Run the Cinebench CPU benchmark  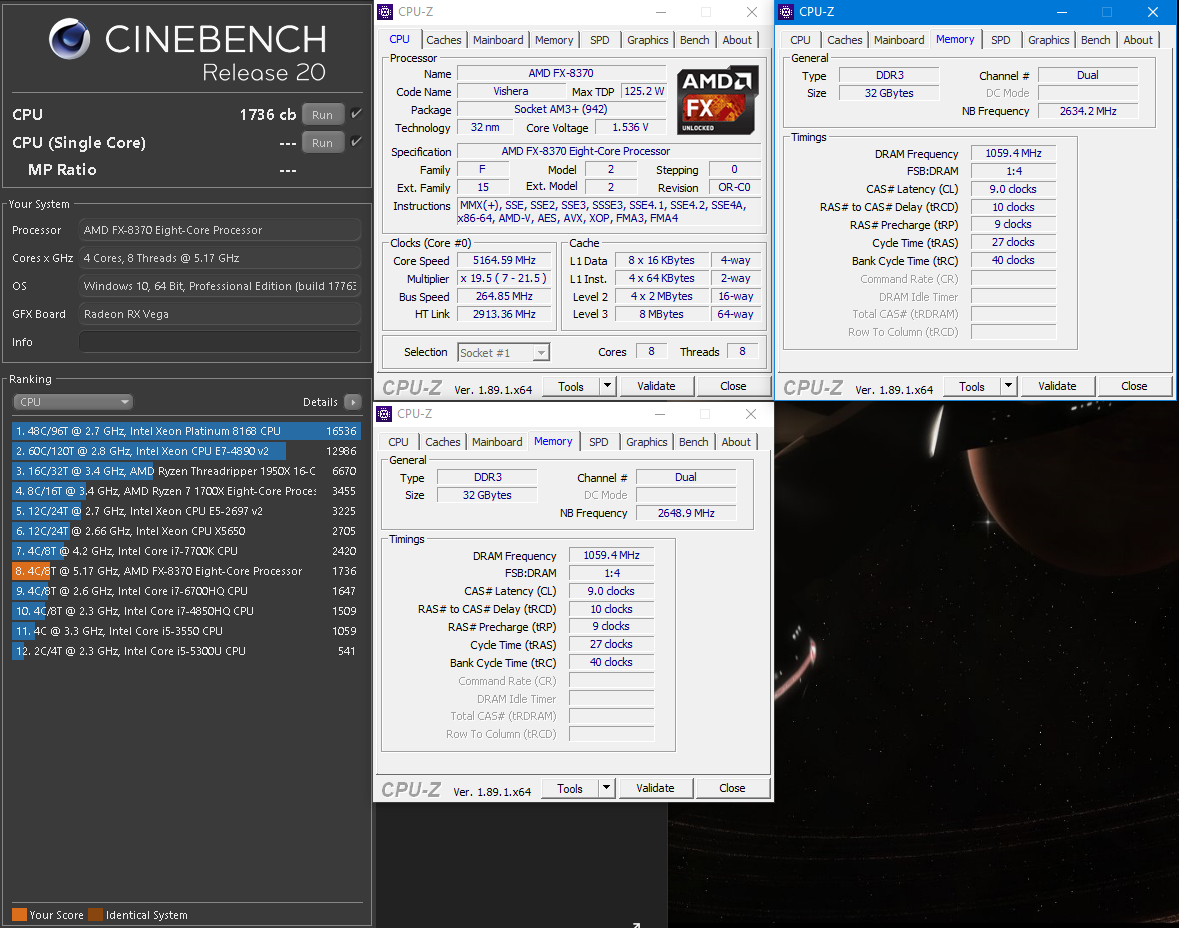(323, 114)
